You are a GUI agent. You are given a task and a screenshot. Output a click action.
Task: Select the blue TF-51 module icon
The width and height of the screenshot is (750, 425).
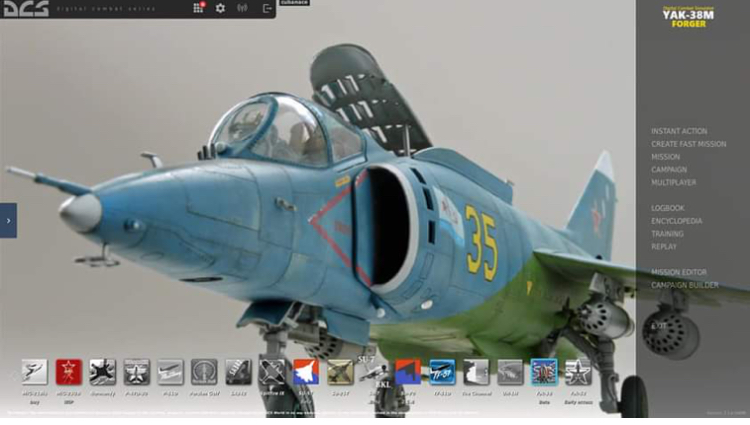pyautogui.click(x=442, y=372)
